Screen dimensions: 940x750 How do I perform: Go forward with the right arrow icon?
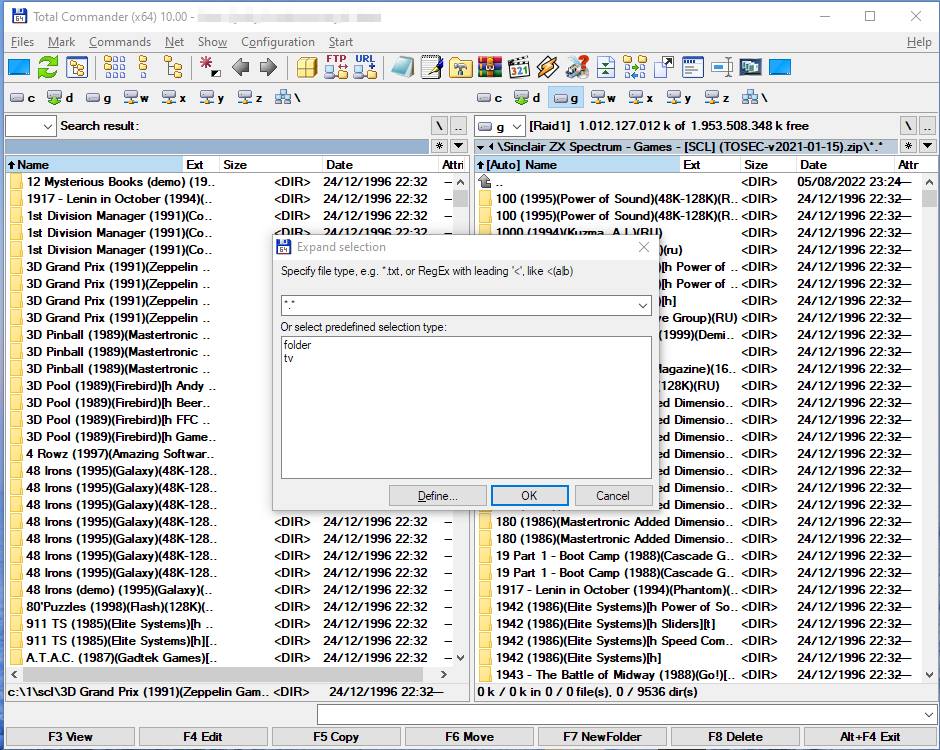point(269,67)
